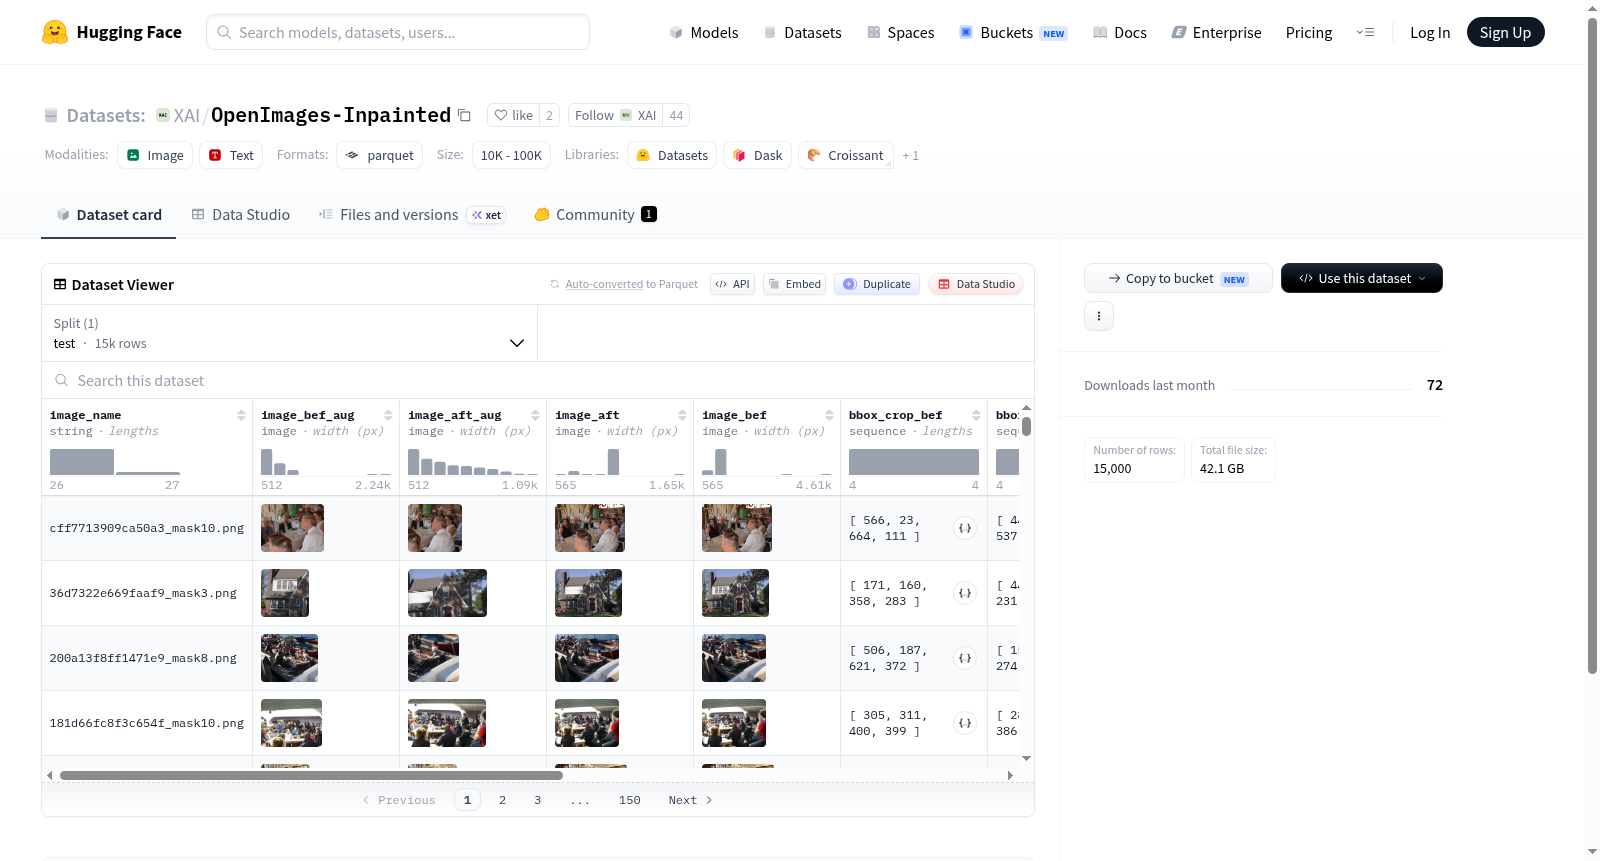Open the Croissant library tag
The height and width of the screenshot is (861, 1600).
[846, 155]
